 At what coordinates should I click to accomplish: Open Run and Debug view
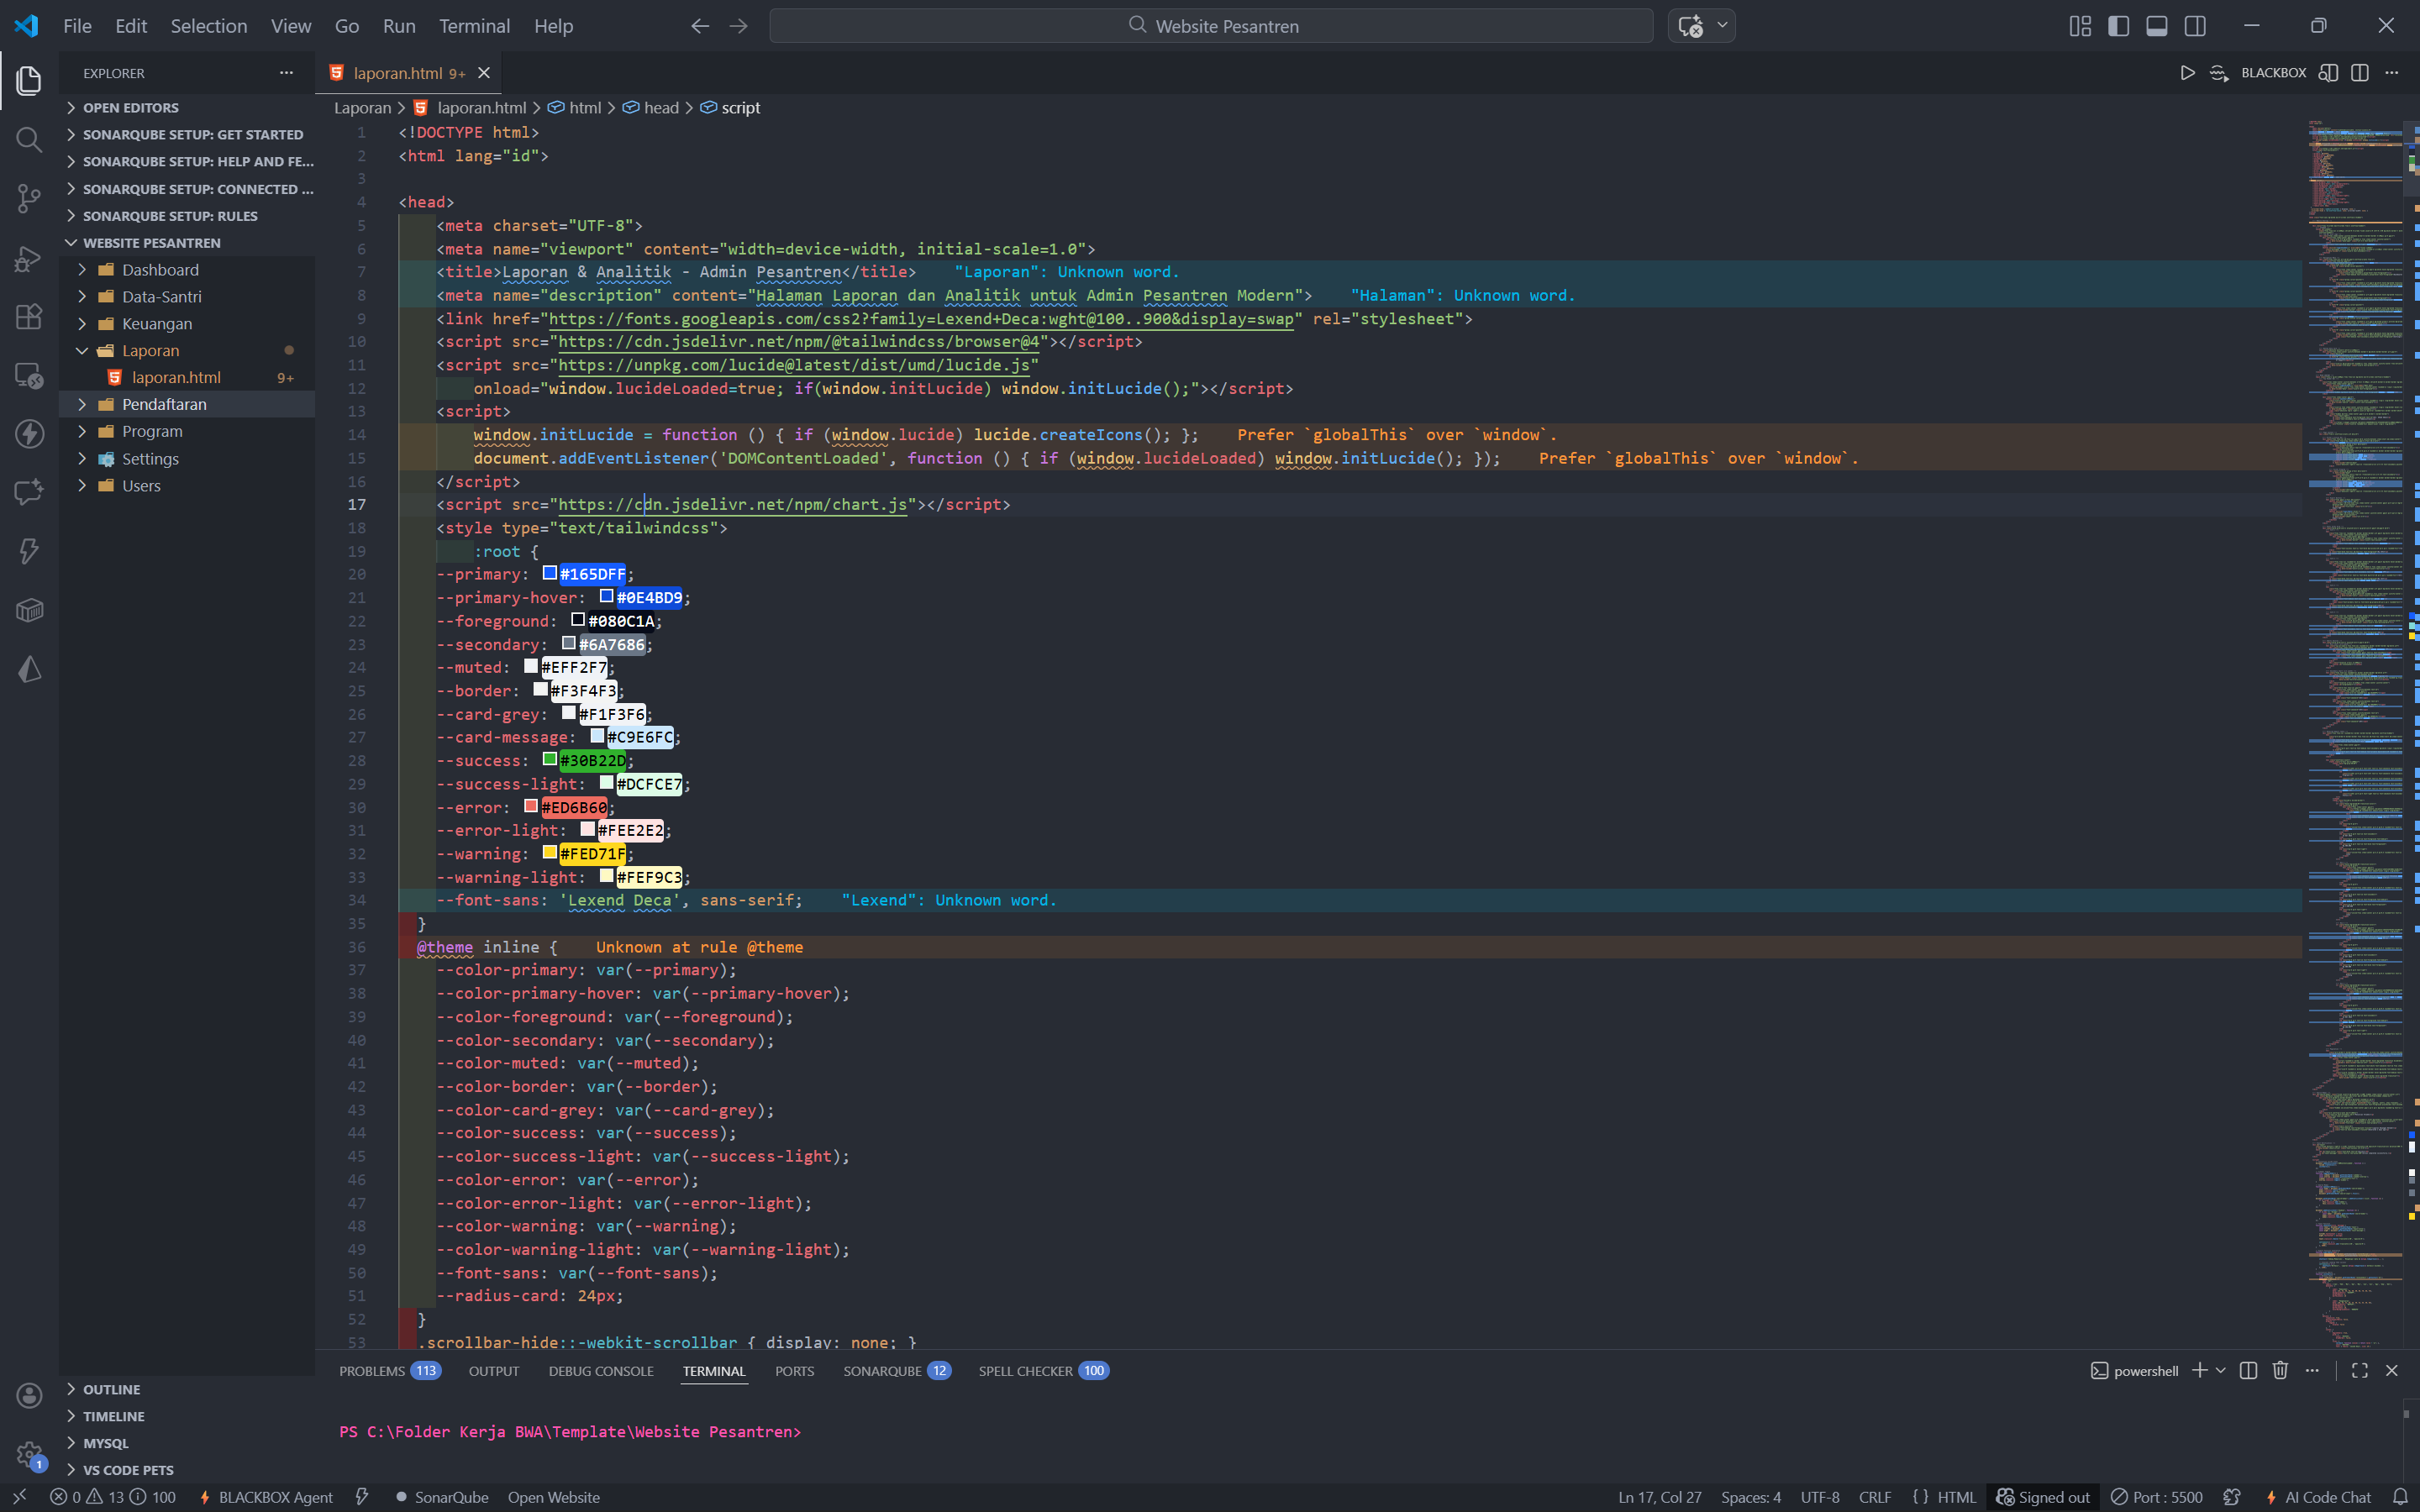click(x=29, y=258)
